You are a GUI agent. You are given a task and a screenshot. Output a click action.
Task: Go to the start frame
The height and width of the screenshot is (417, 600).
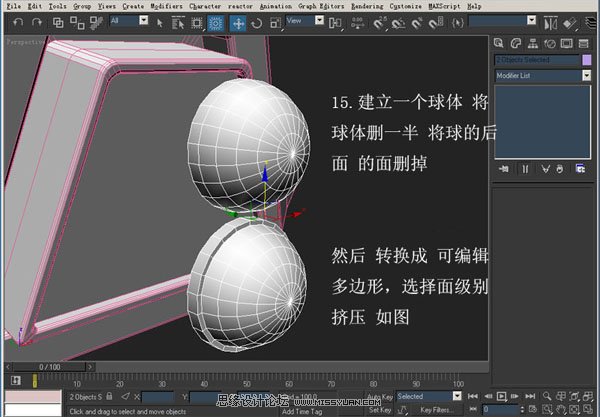click(473, 396)
